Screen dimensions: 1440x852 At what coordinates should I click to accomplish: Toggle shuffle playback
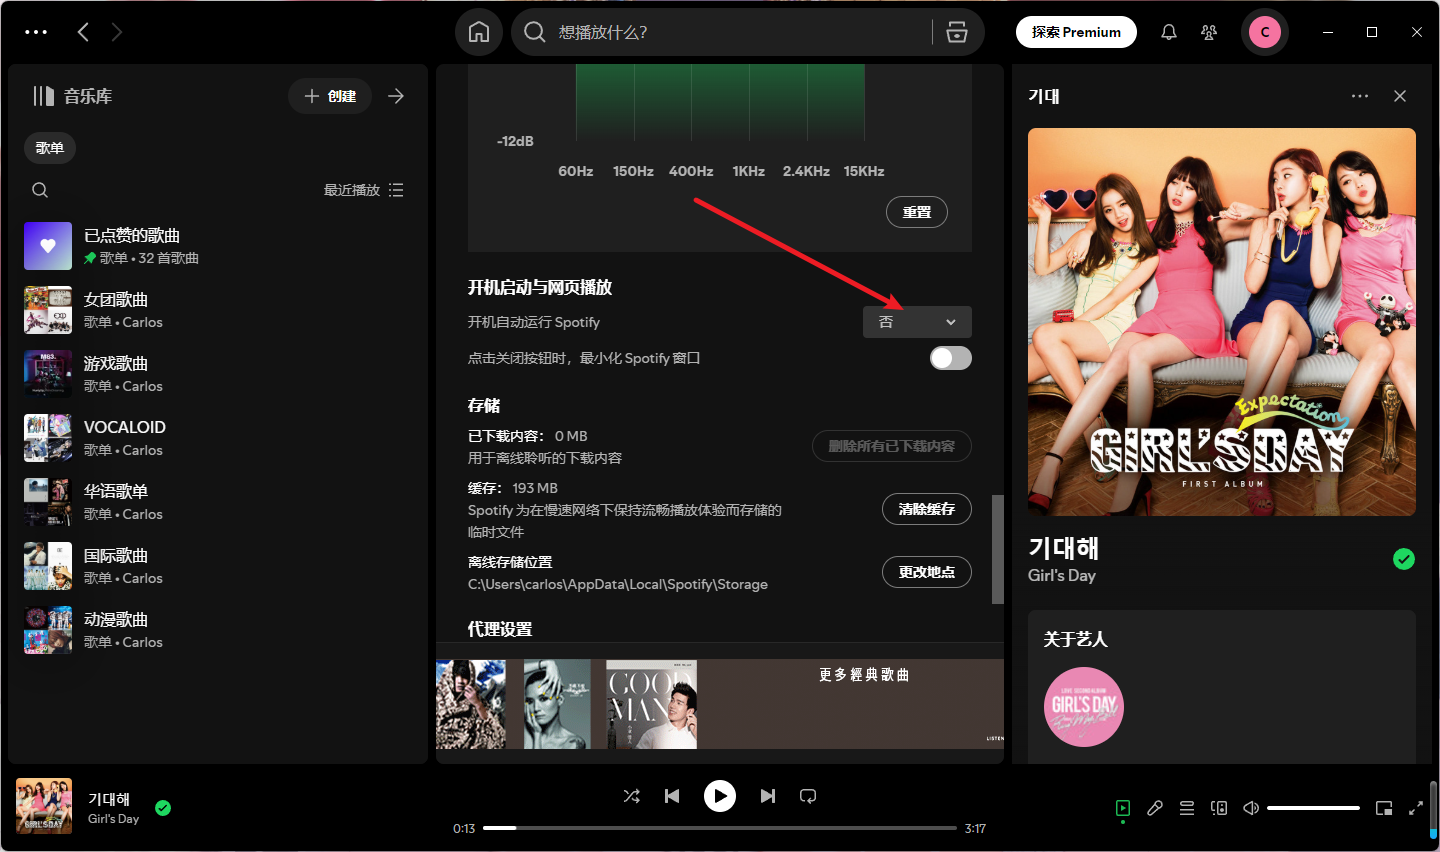pos(632,796)
